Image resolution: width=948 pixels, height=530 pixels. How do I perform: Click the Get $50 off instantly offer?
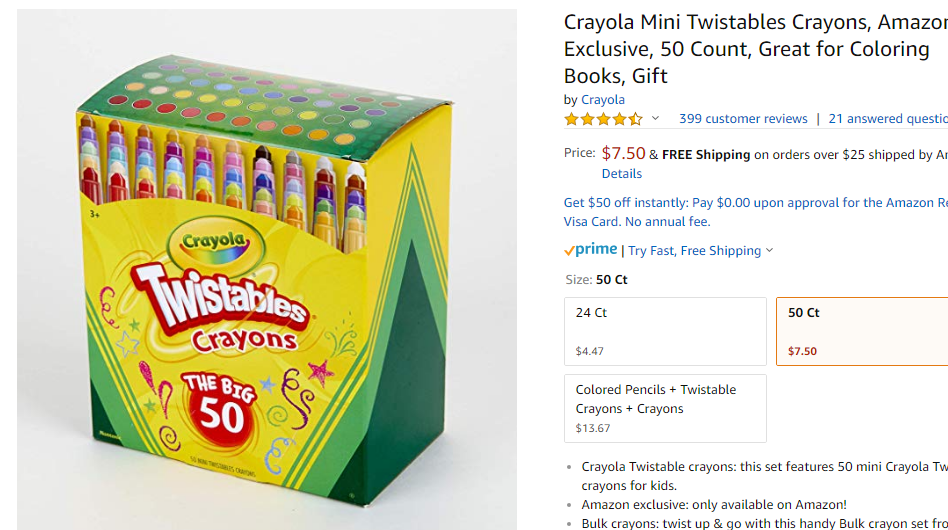point(756,212)
